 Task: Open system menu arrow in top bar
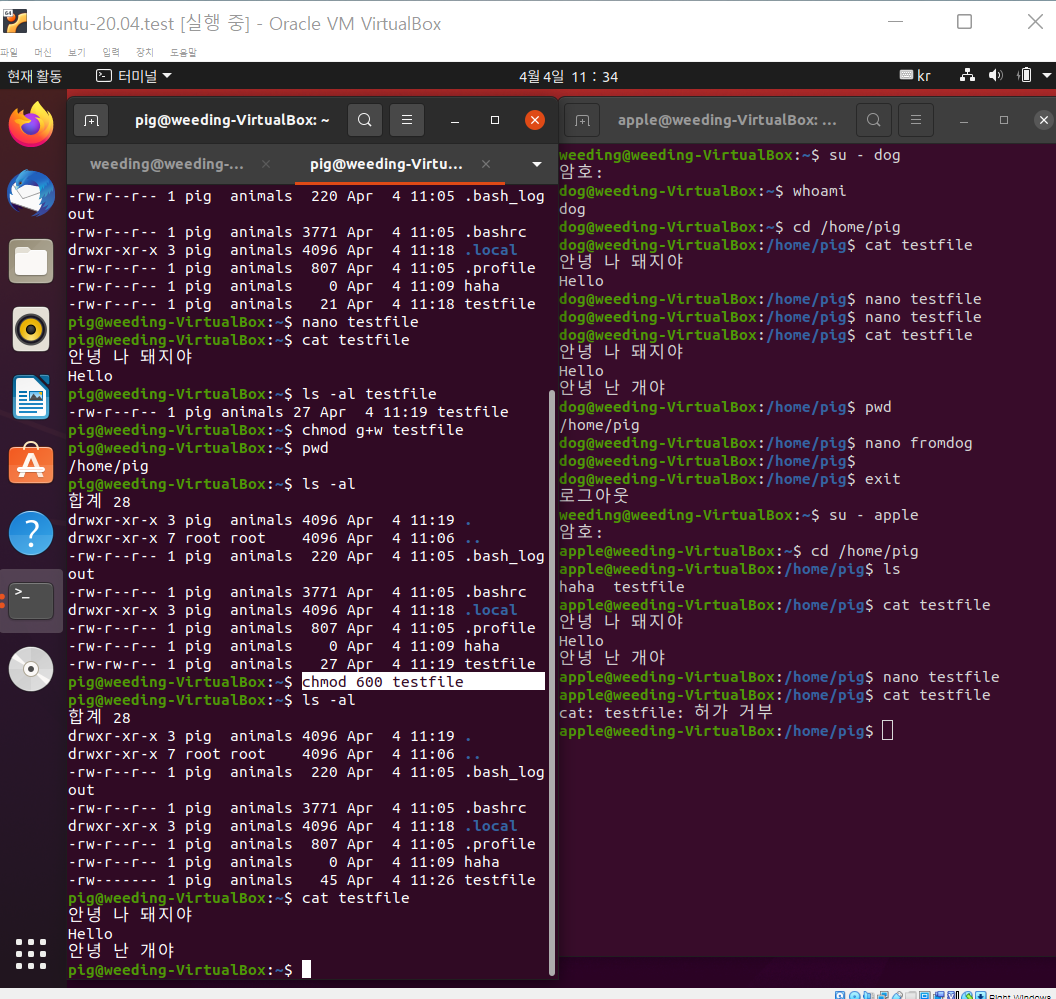point(1047,75)
